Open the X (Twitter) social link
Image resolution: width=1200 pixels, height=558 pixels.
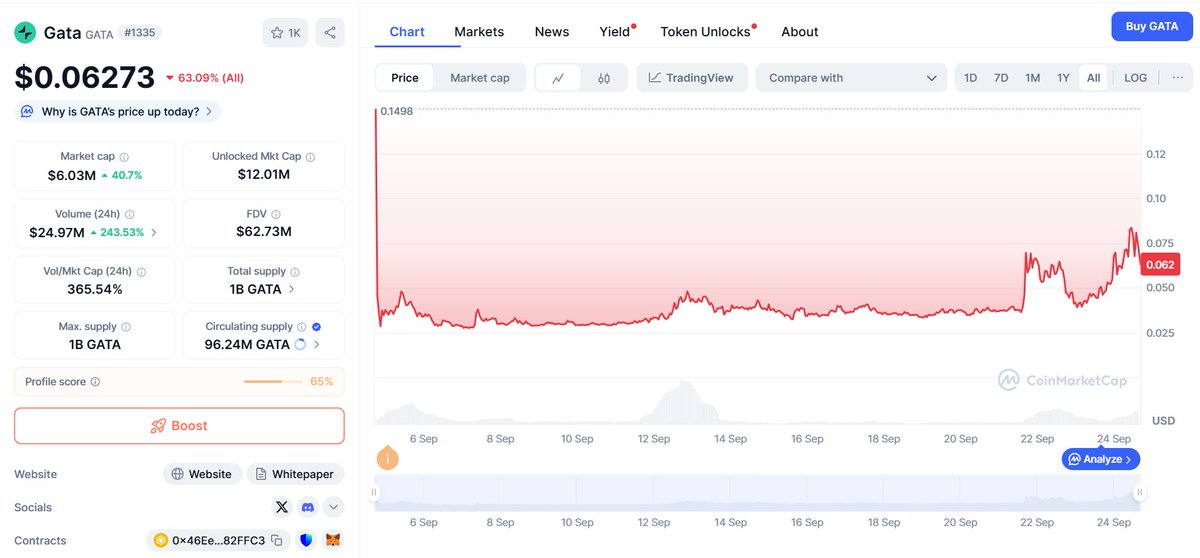pos(281,507)
